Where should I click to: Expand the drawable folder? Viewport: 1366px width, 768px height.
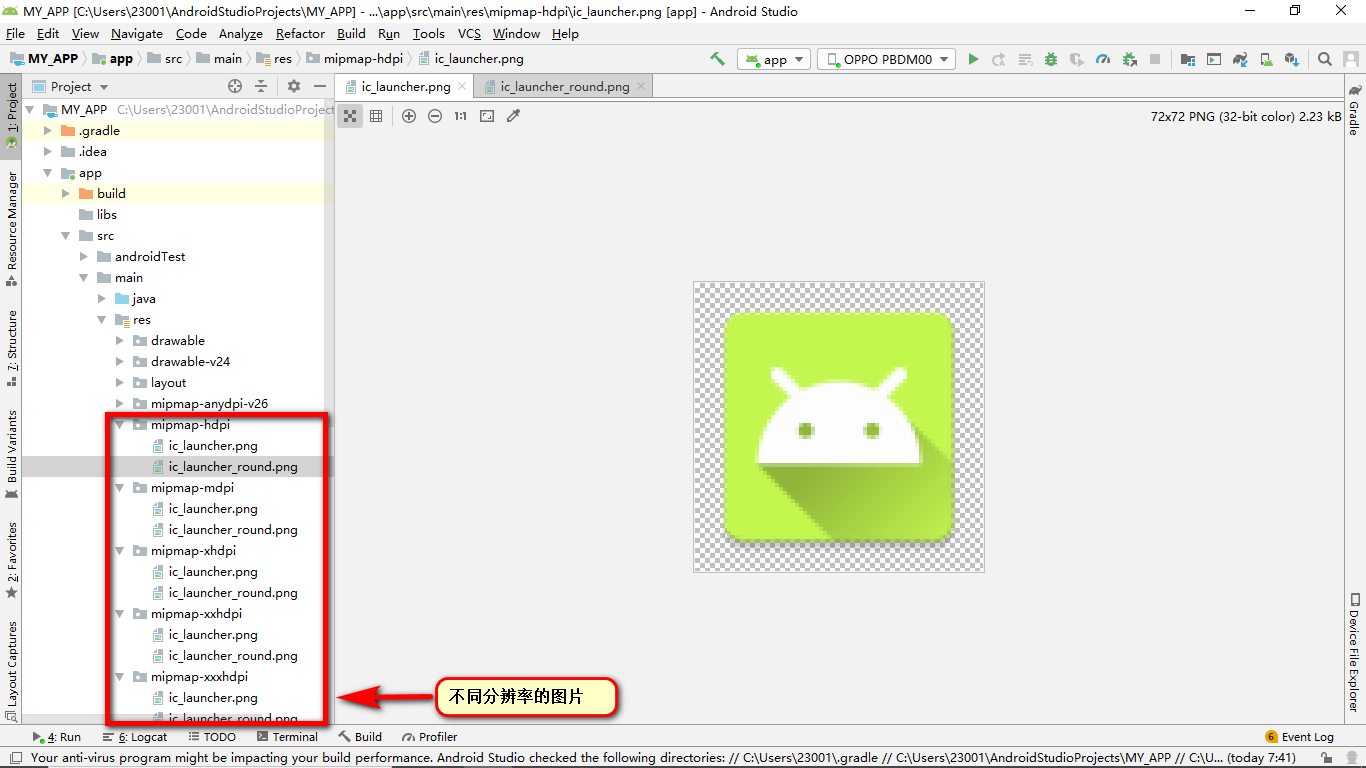click(x=119, y=340)
